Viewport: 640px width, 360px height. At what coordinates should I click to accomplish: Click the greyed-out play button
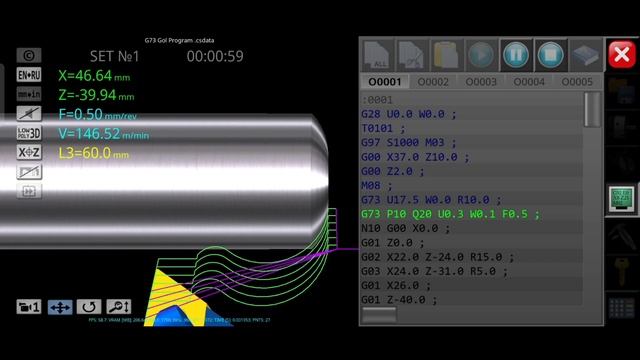point(481,55)
